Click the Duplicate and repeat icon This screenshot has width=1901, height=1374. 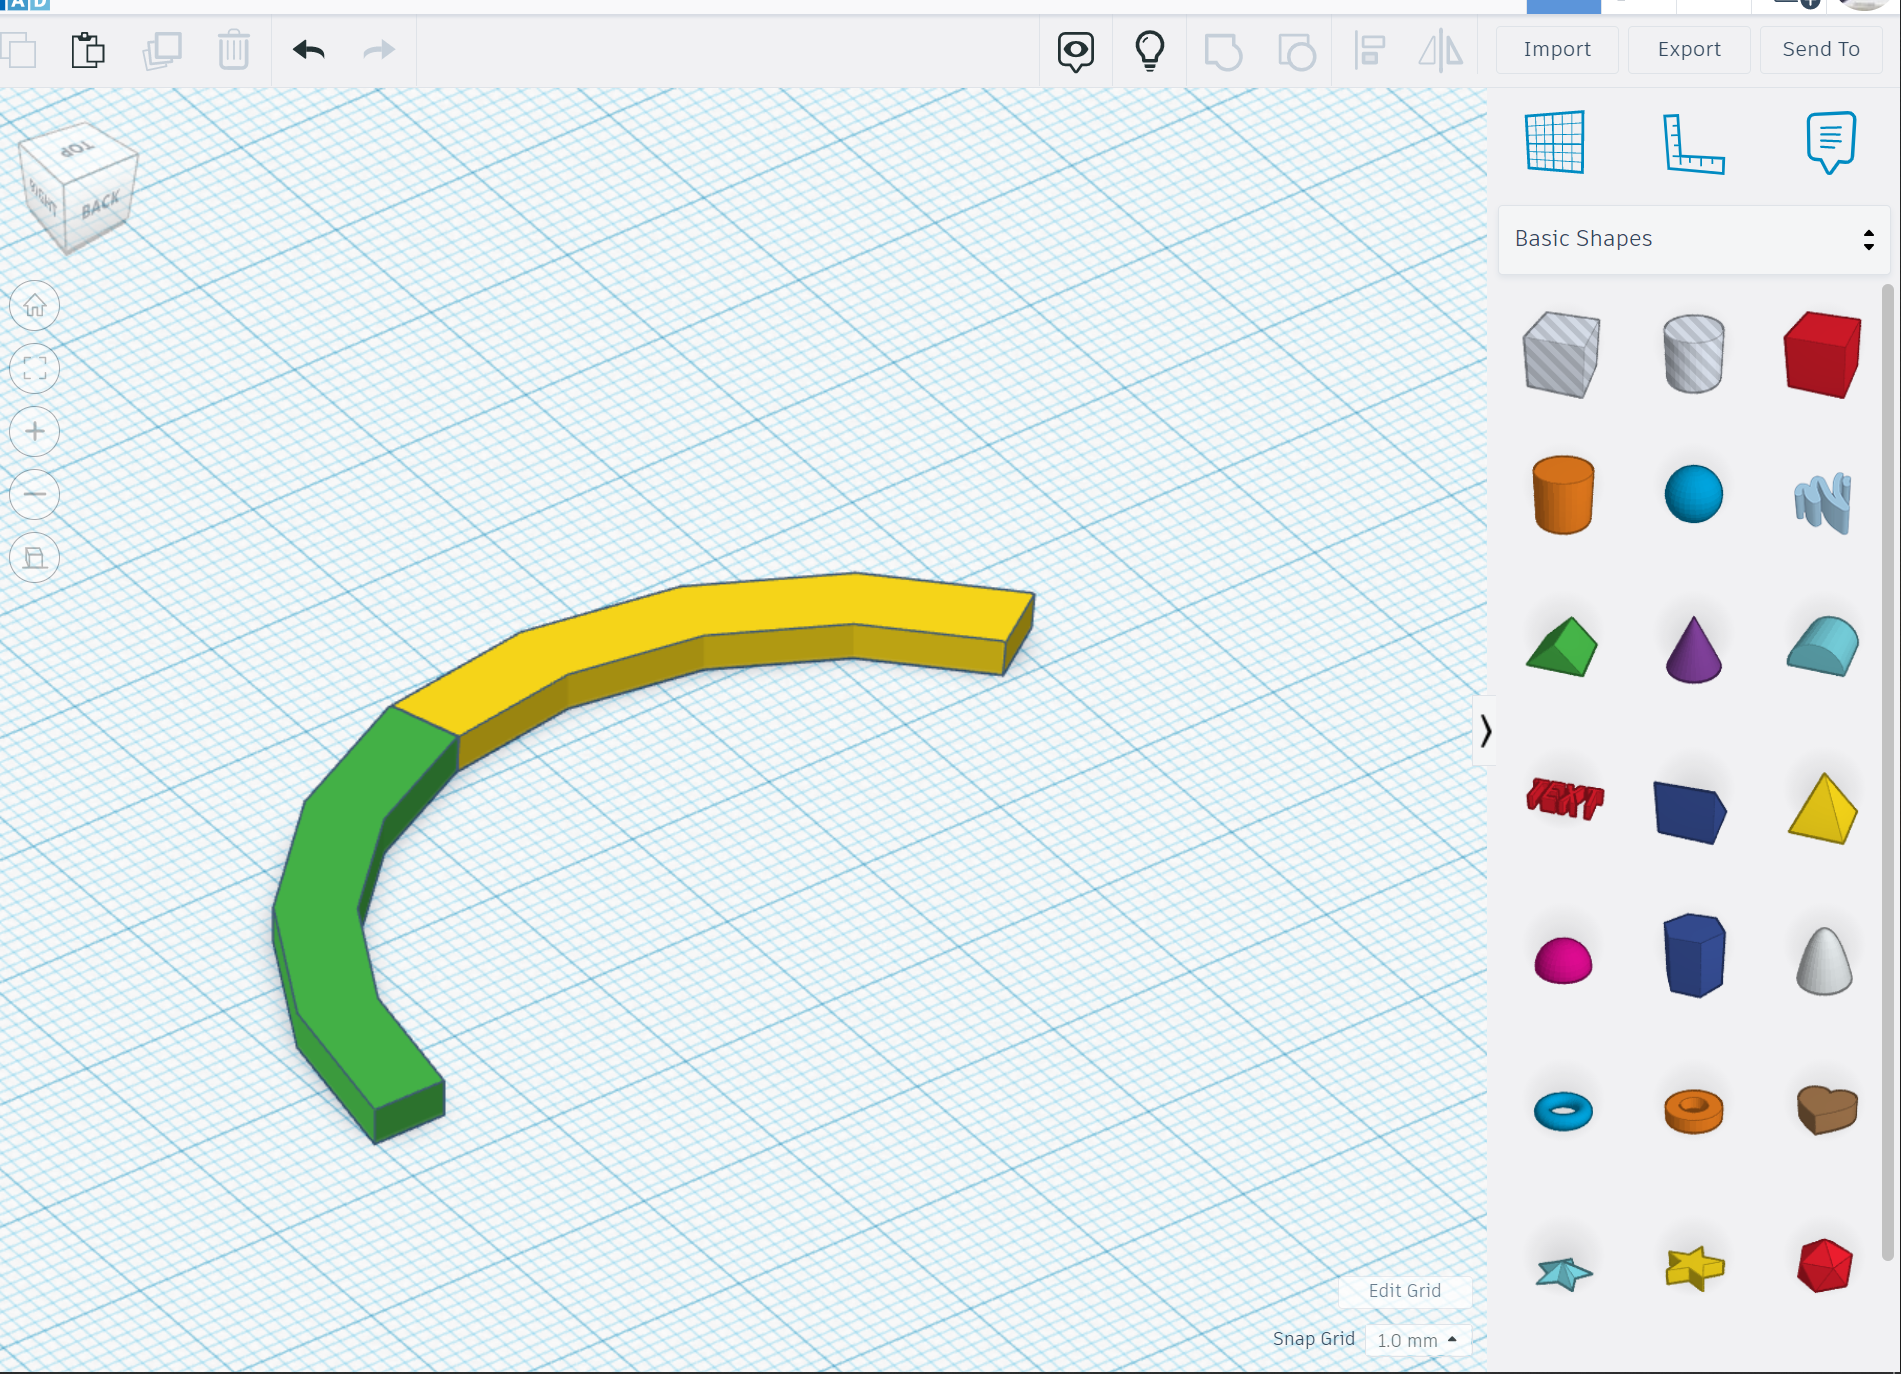[x=162, y=50]
